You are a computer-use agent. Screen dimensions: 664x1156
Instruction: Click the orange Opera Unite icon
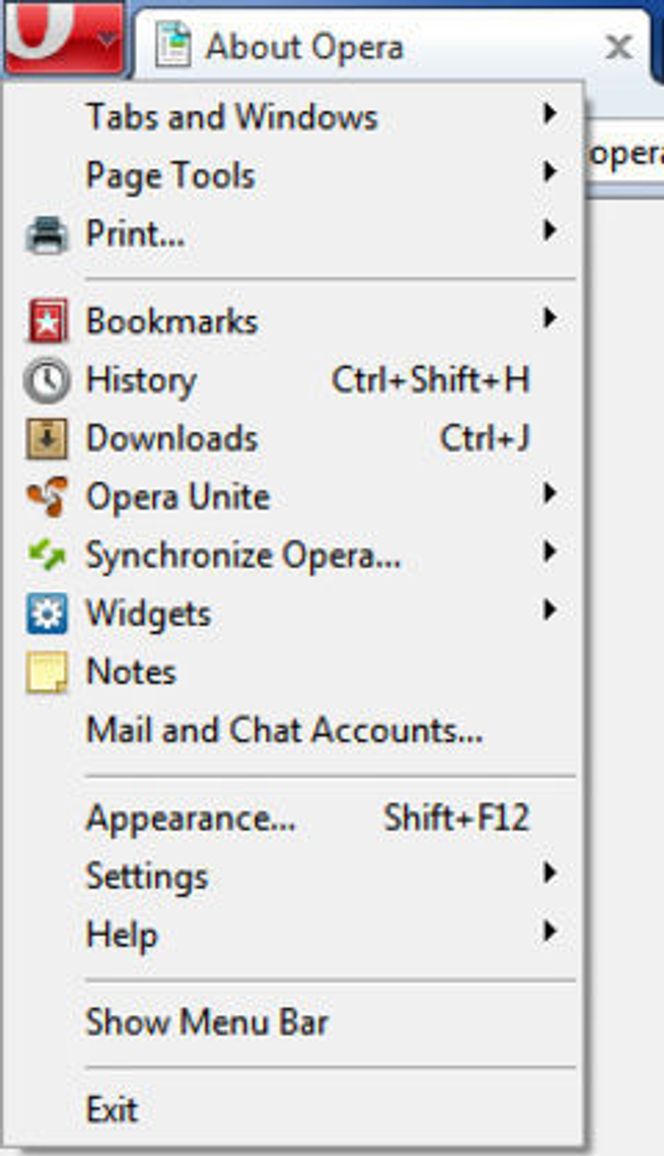point(47,496)
